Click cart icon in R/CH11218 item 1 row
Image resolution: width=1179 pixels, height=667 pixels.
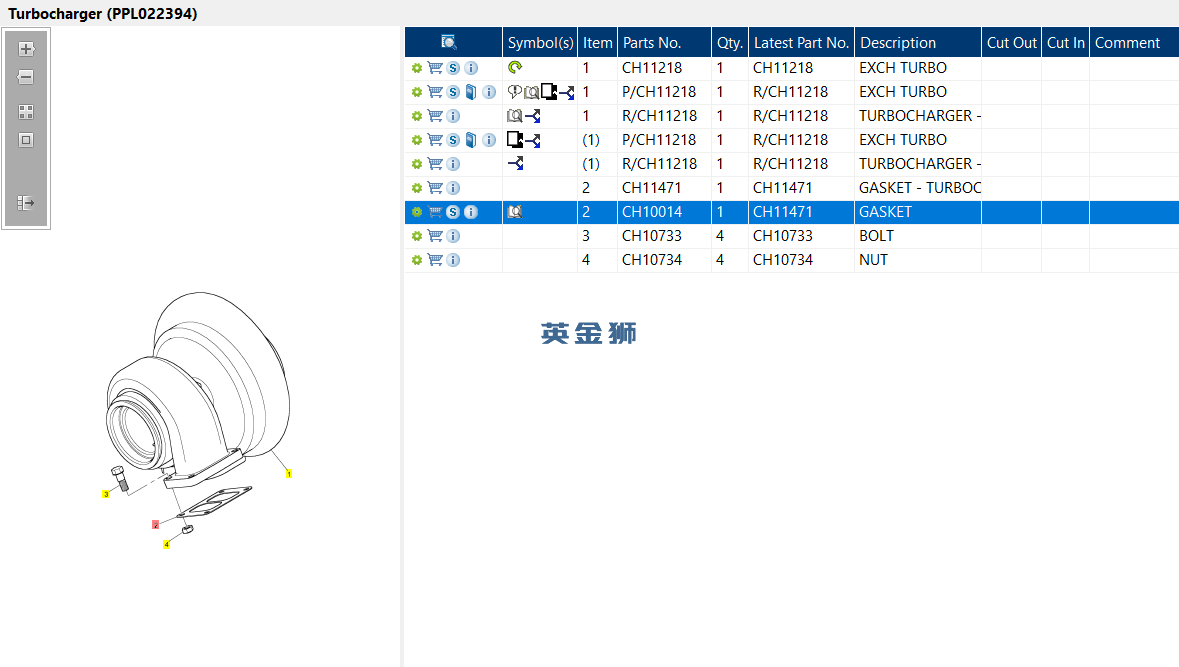(x=435, y=116)
